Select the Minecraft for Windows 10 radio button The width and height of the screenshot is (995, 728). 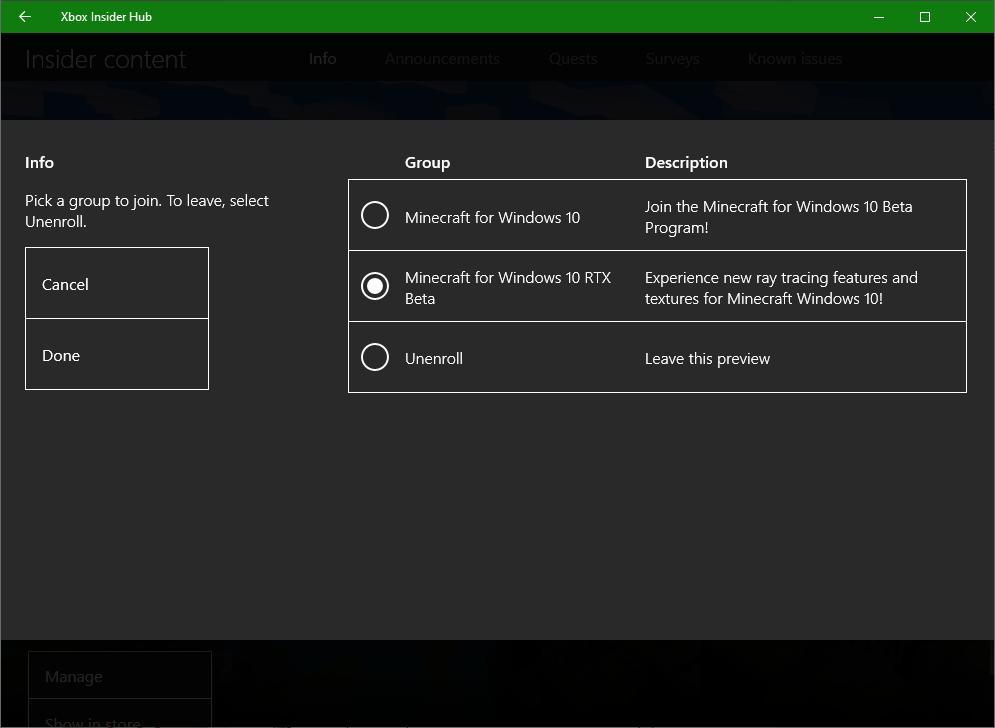click(x=375, y=215)
